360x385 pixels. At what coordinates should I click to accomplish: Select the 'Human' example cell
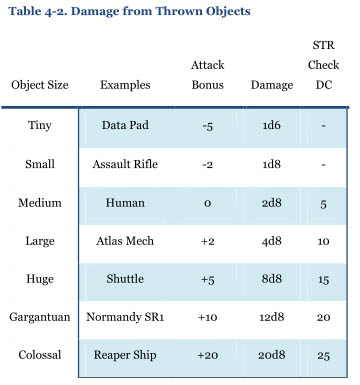click(125, 203)
